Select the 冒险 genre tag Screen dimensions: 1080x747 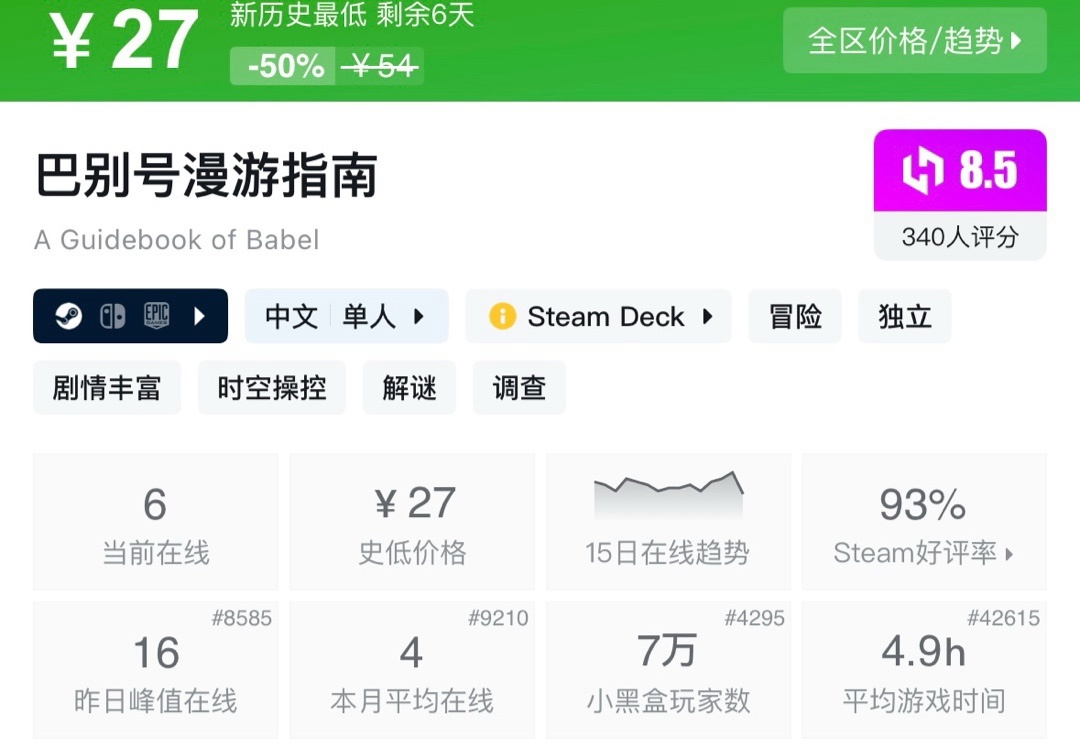pyautogui.click(x=794, y=316)
